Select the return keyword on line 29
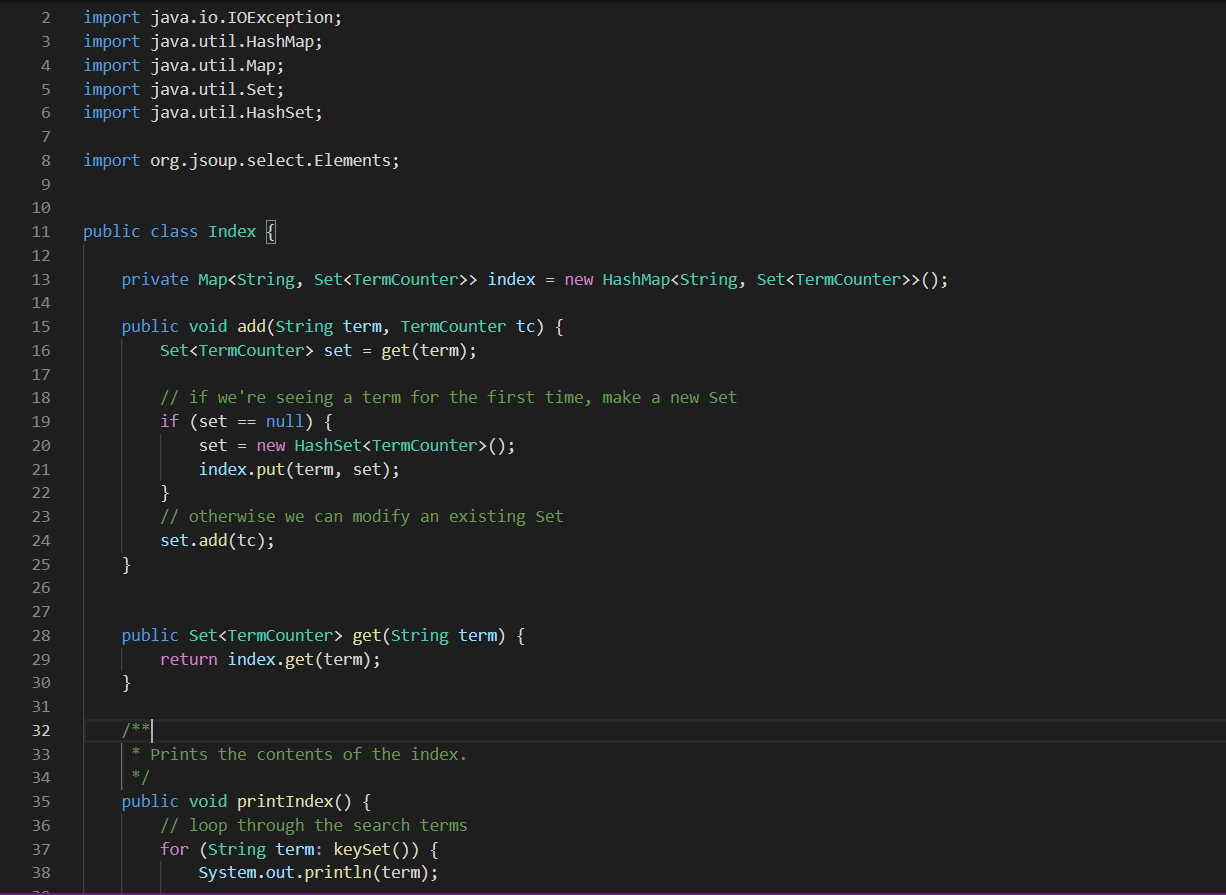The image size is (1226, 895). point(188,659)
